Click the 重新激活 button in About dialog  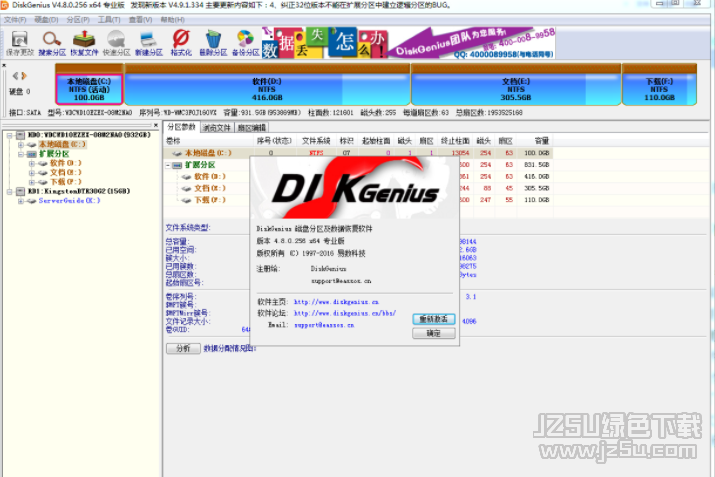(434, 319)
